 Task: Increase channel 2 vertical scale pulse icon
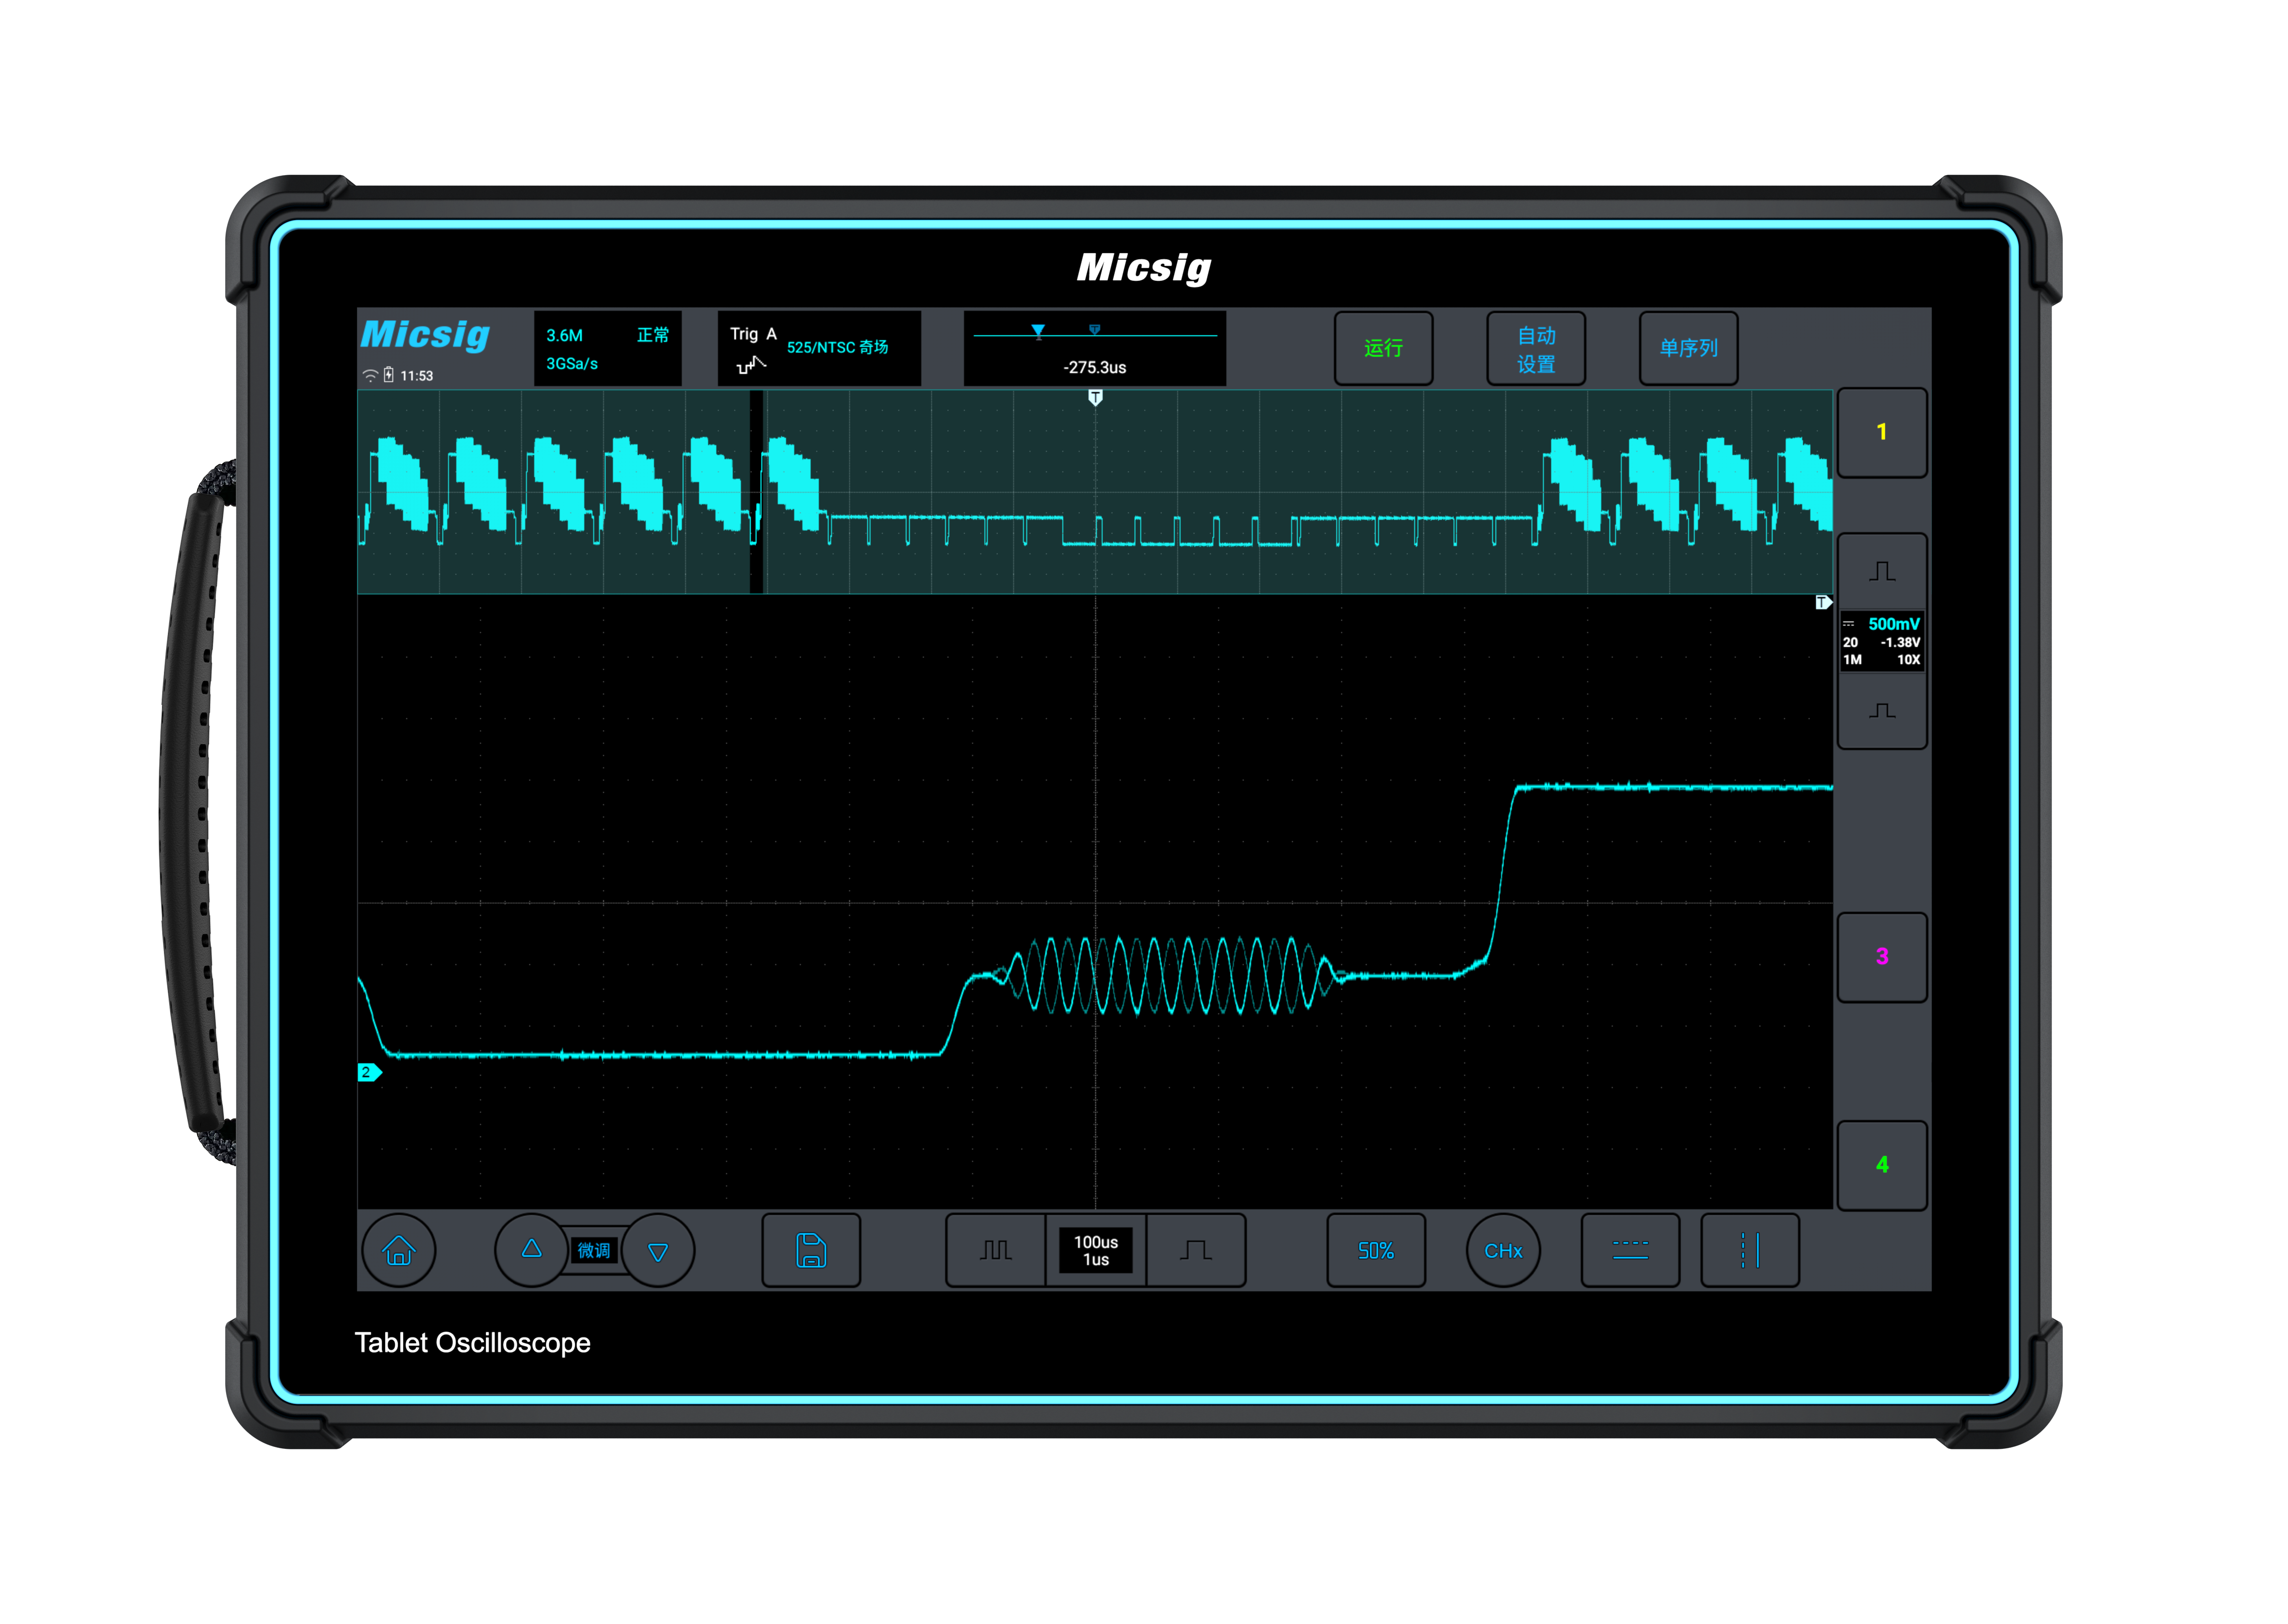(x=1881, y=571)
